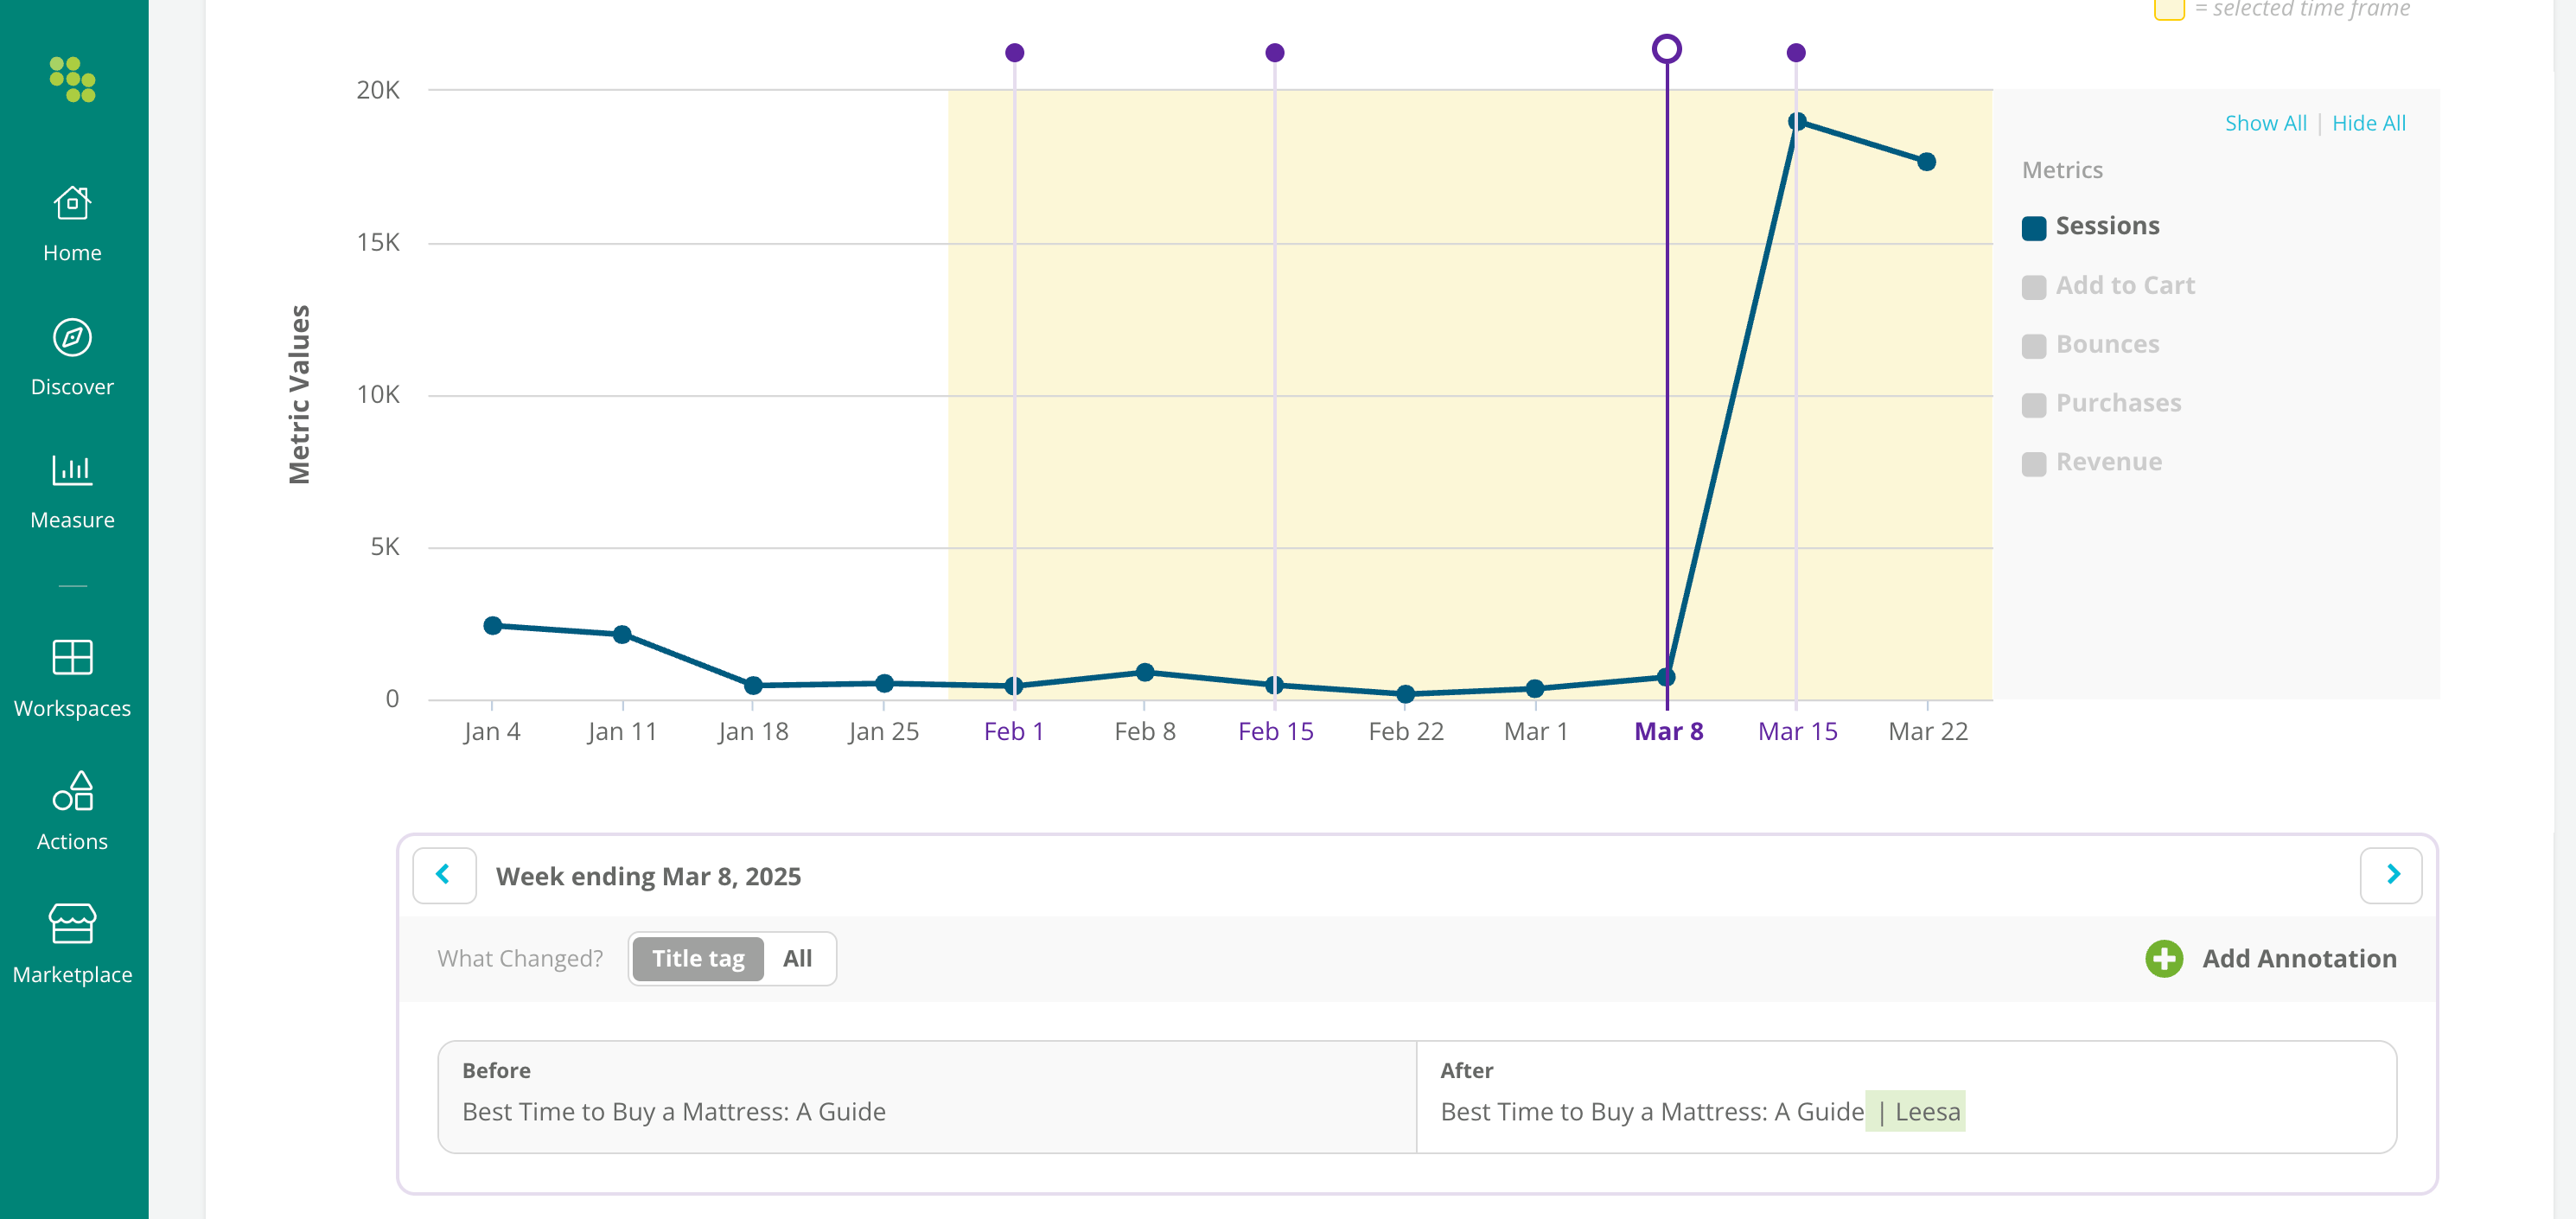
Task: Open the Home section icon
Action: coord(72,203)
